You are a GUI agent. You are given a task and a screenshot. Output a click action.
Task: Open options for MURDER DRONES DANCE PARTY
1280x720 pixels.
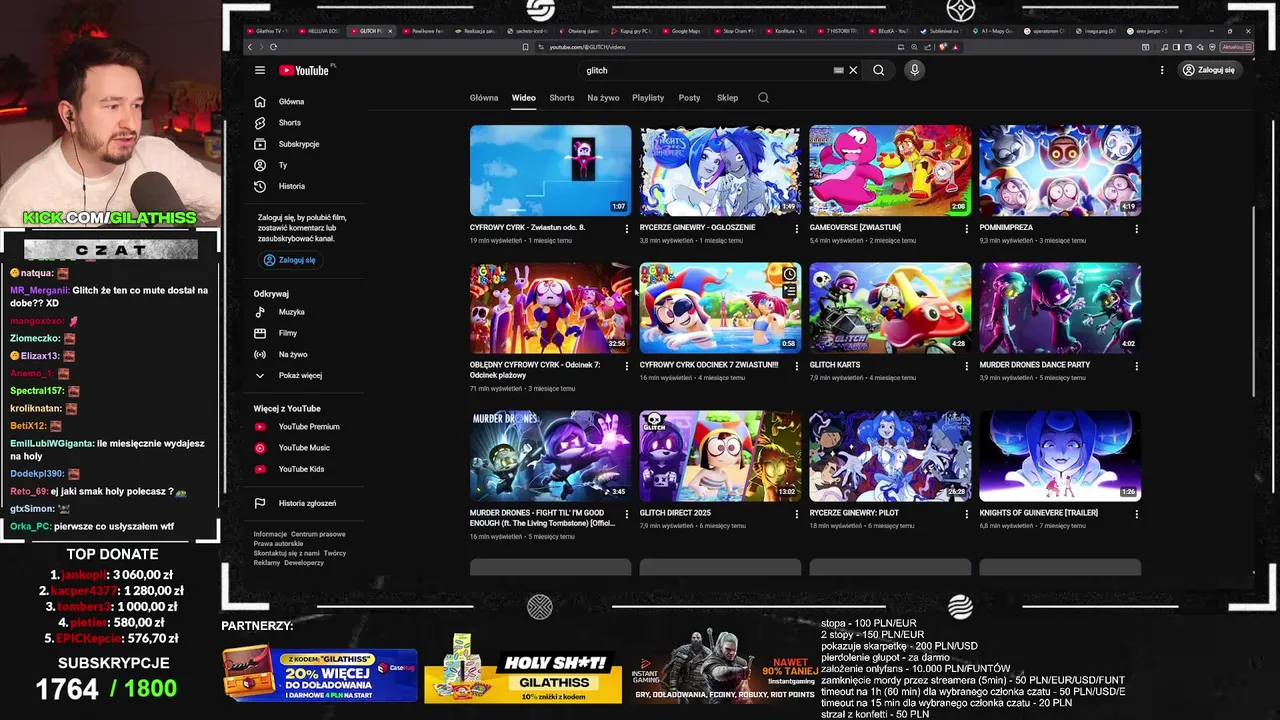(1136, 366)
